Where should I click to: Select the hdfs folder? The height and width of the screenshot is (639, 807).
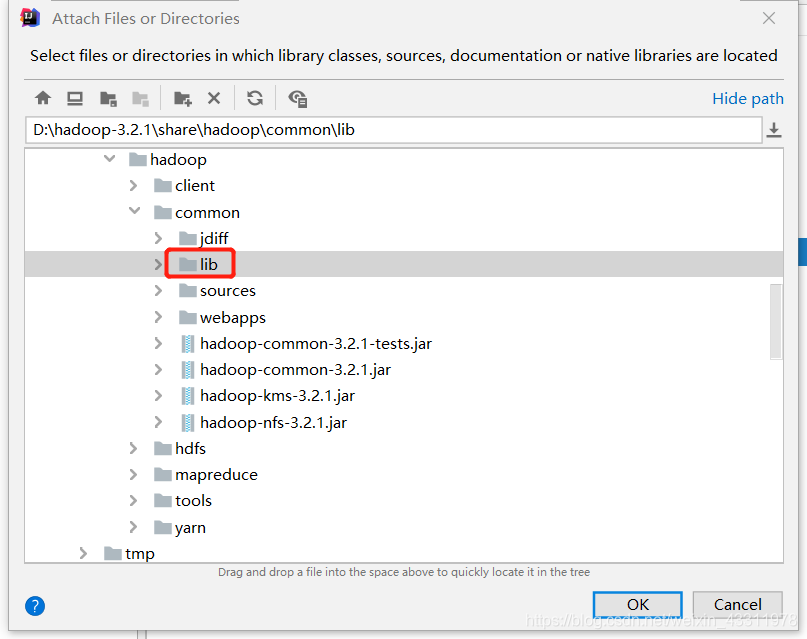[x=180, y=449]
